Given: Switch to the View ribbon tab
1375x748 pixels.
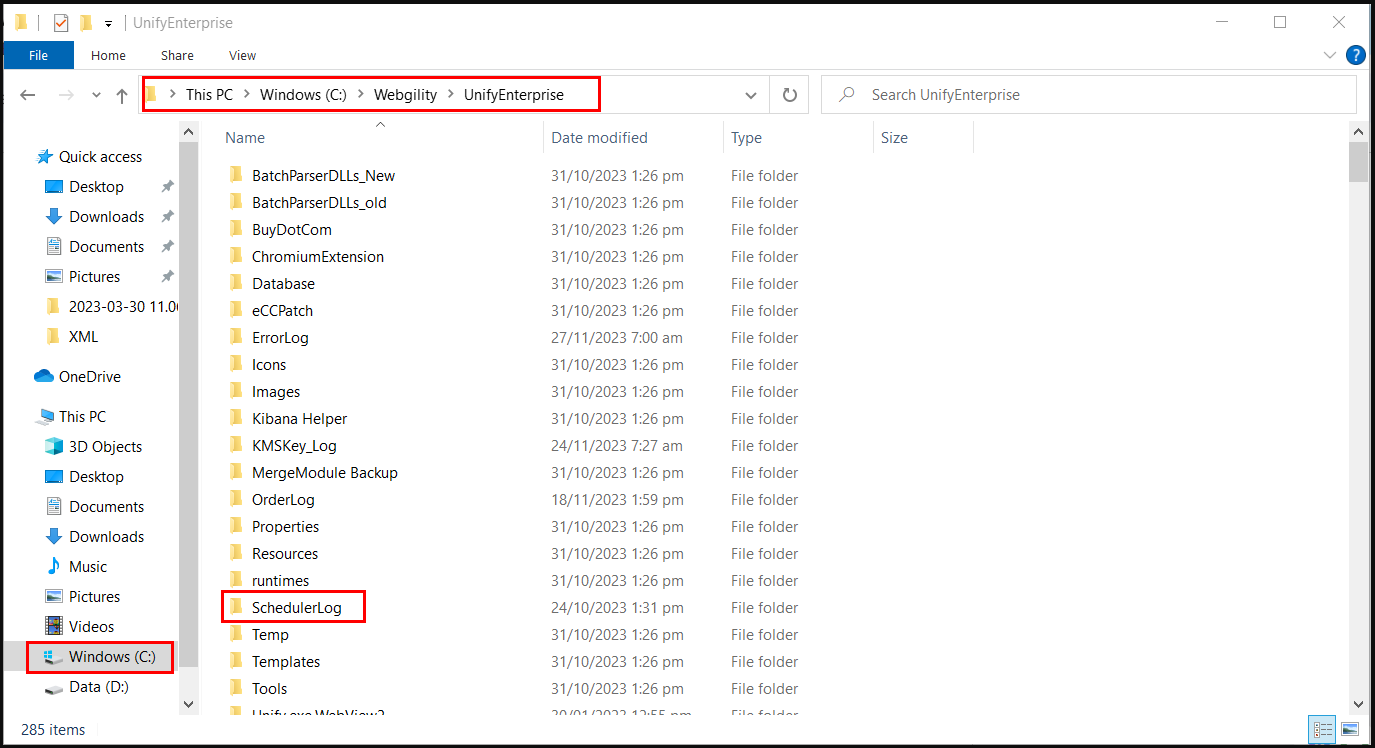Looking at the screenshot, I should pos(242,55).
